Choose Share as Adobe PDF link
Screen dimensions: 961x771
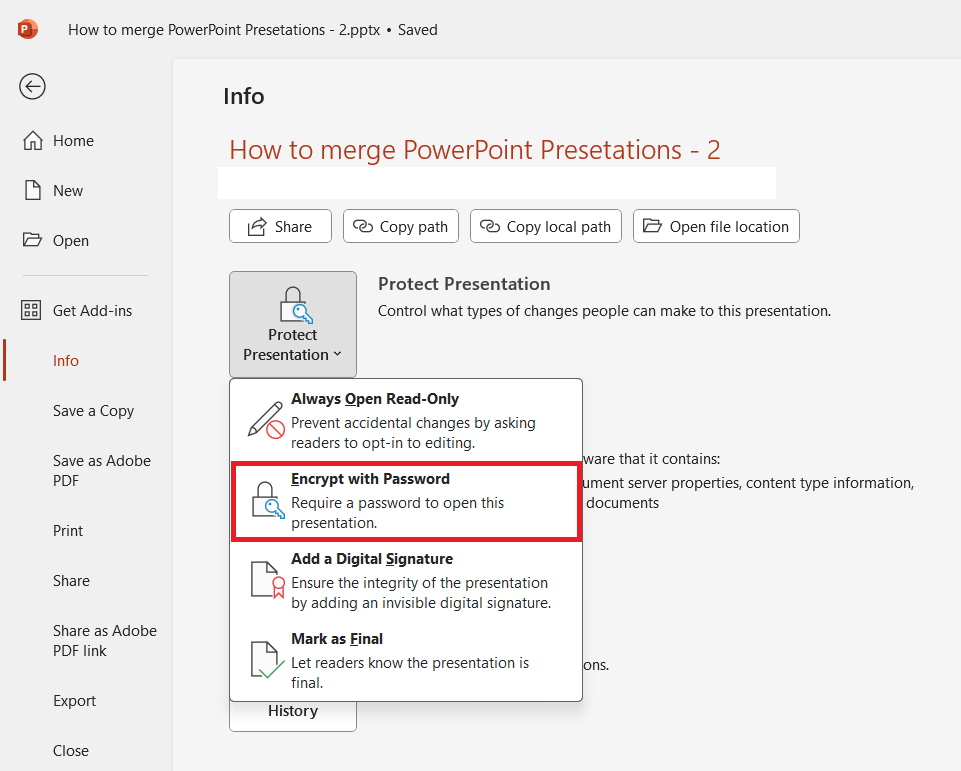(x=104, y=640)
